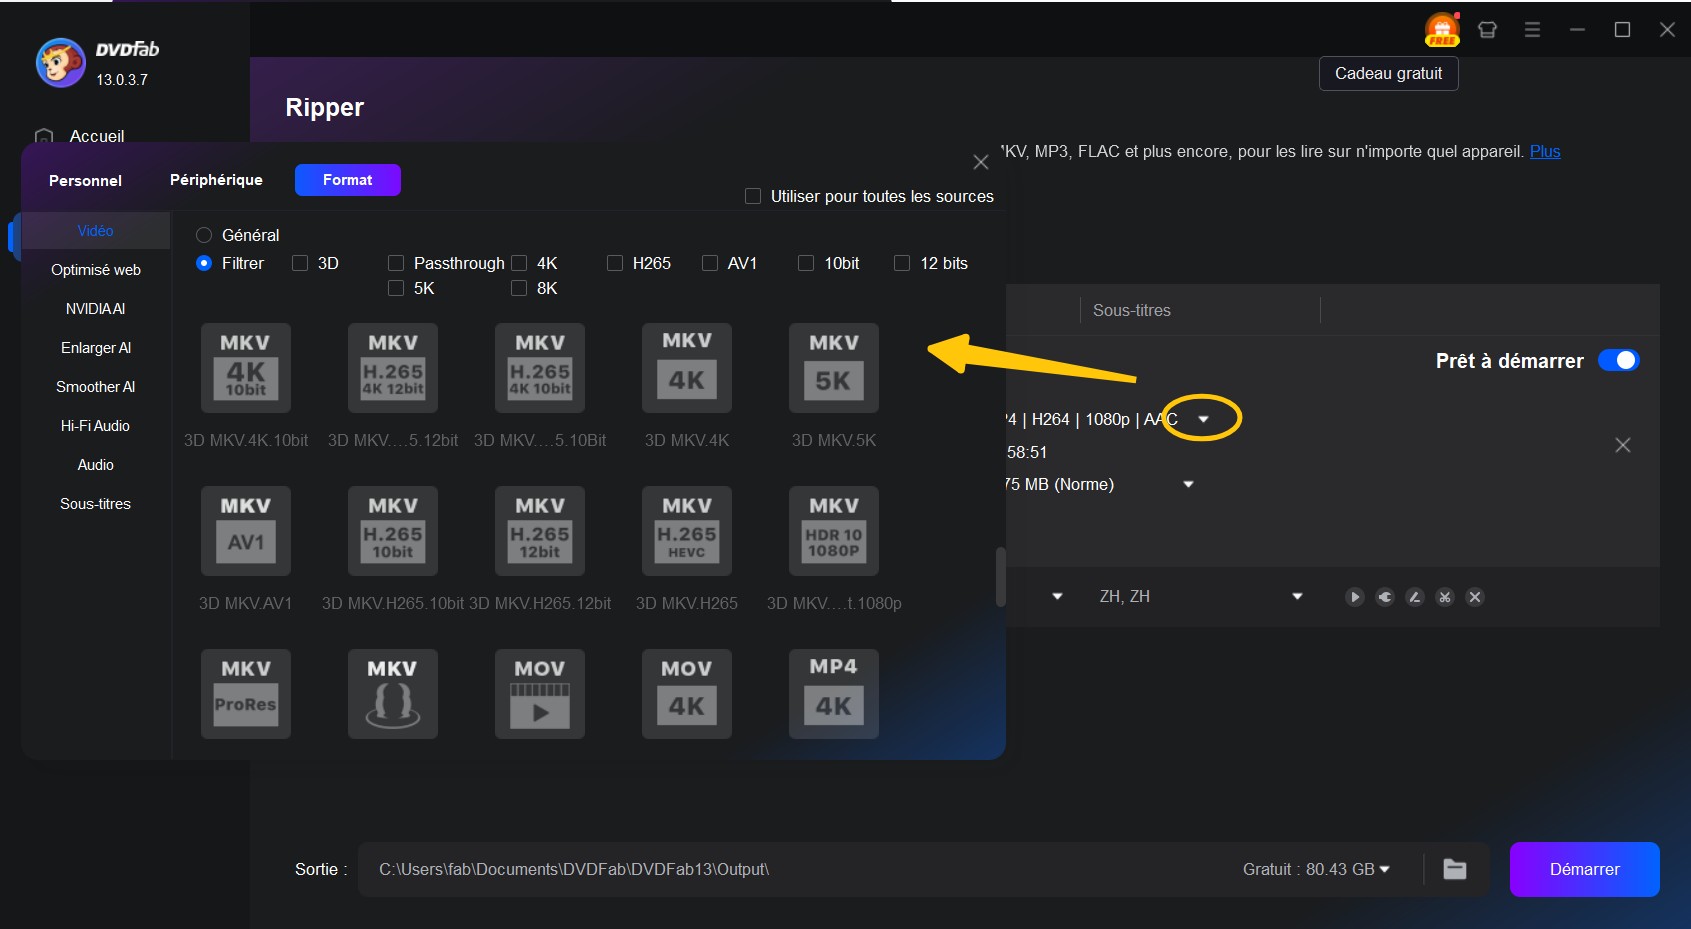Open the output folder icon
1691x929 pixels.
[1455, 869]
